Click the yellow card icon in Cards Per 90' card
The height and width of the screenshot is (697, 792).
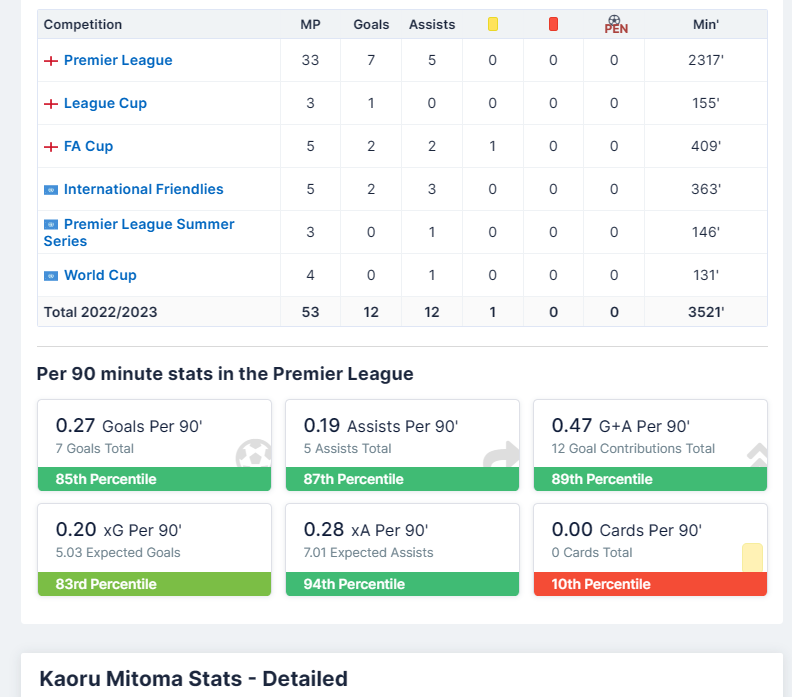click(x=752, y=557)
